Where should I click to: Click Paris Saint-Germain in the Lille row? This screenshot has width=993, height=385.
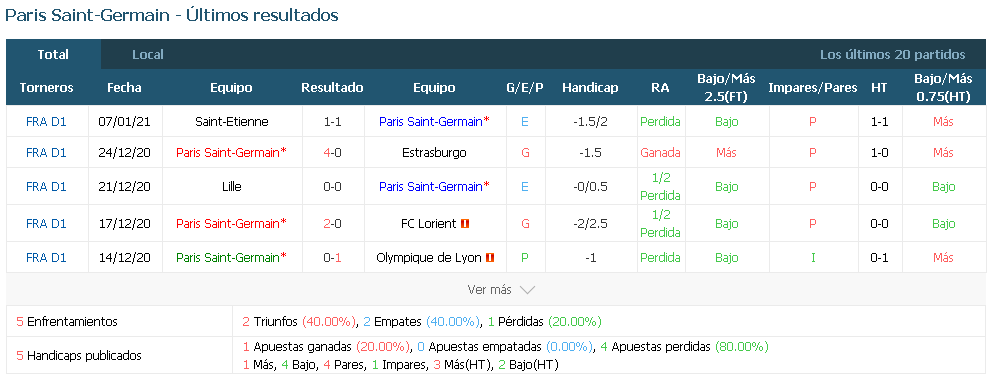click(x=434, y=187)
